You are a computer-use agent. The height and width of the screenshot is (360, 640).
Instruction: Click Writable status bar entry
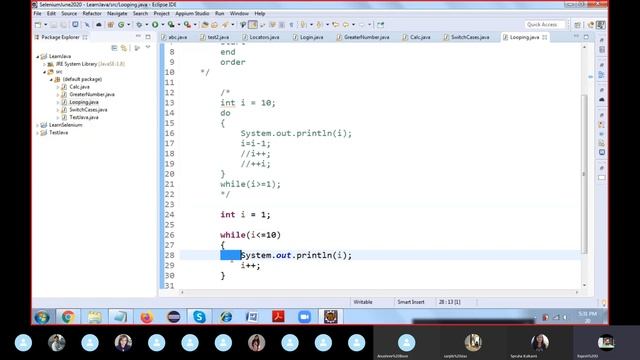click(363, 302)
